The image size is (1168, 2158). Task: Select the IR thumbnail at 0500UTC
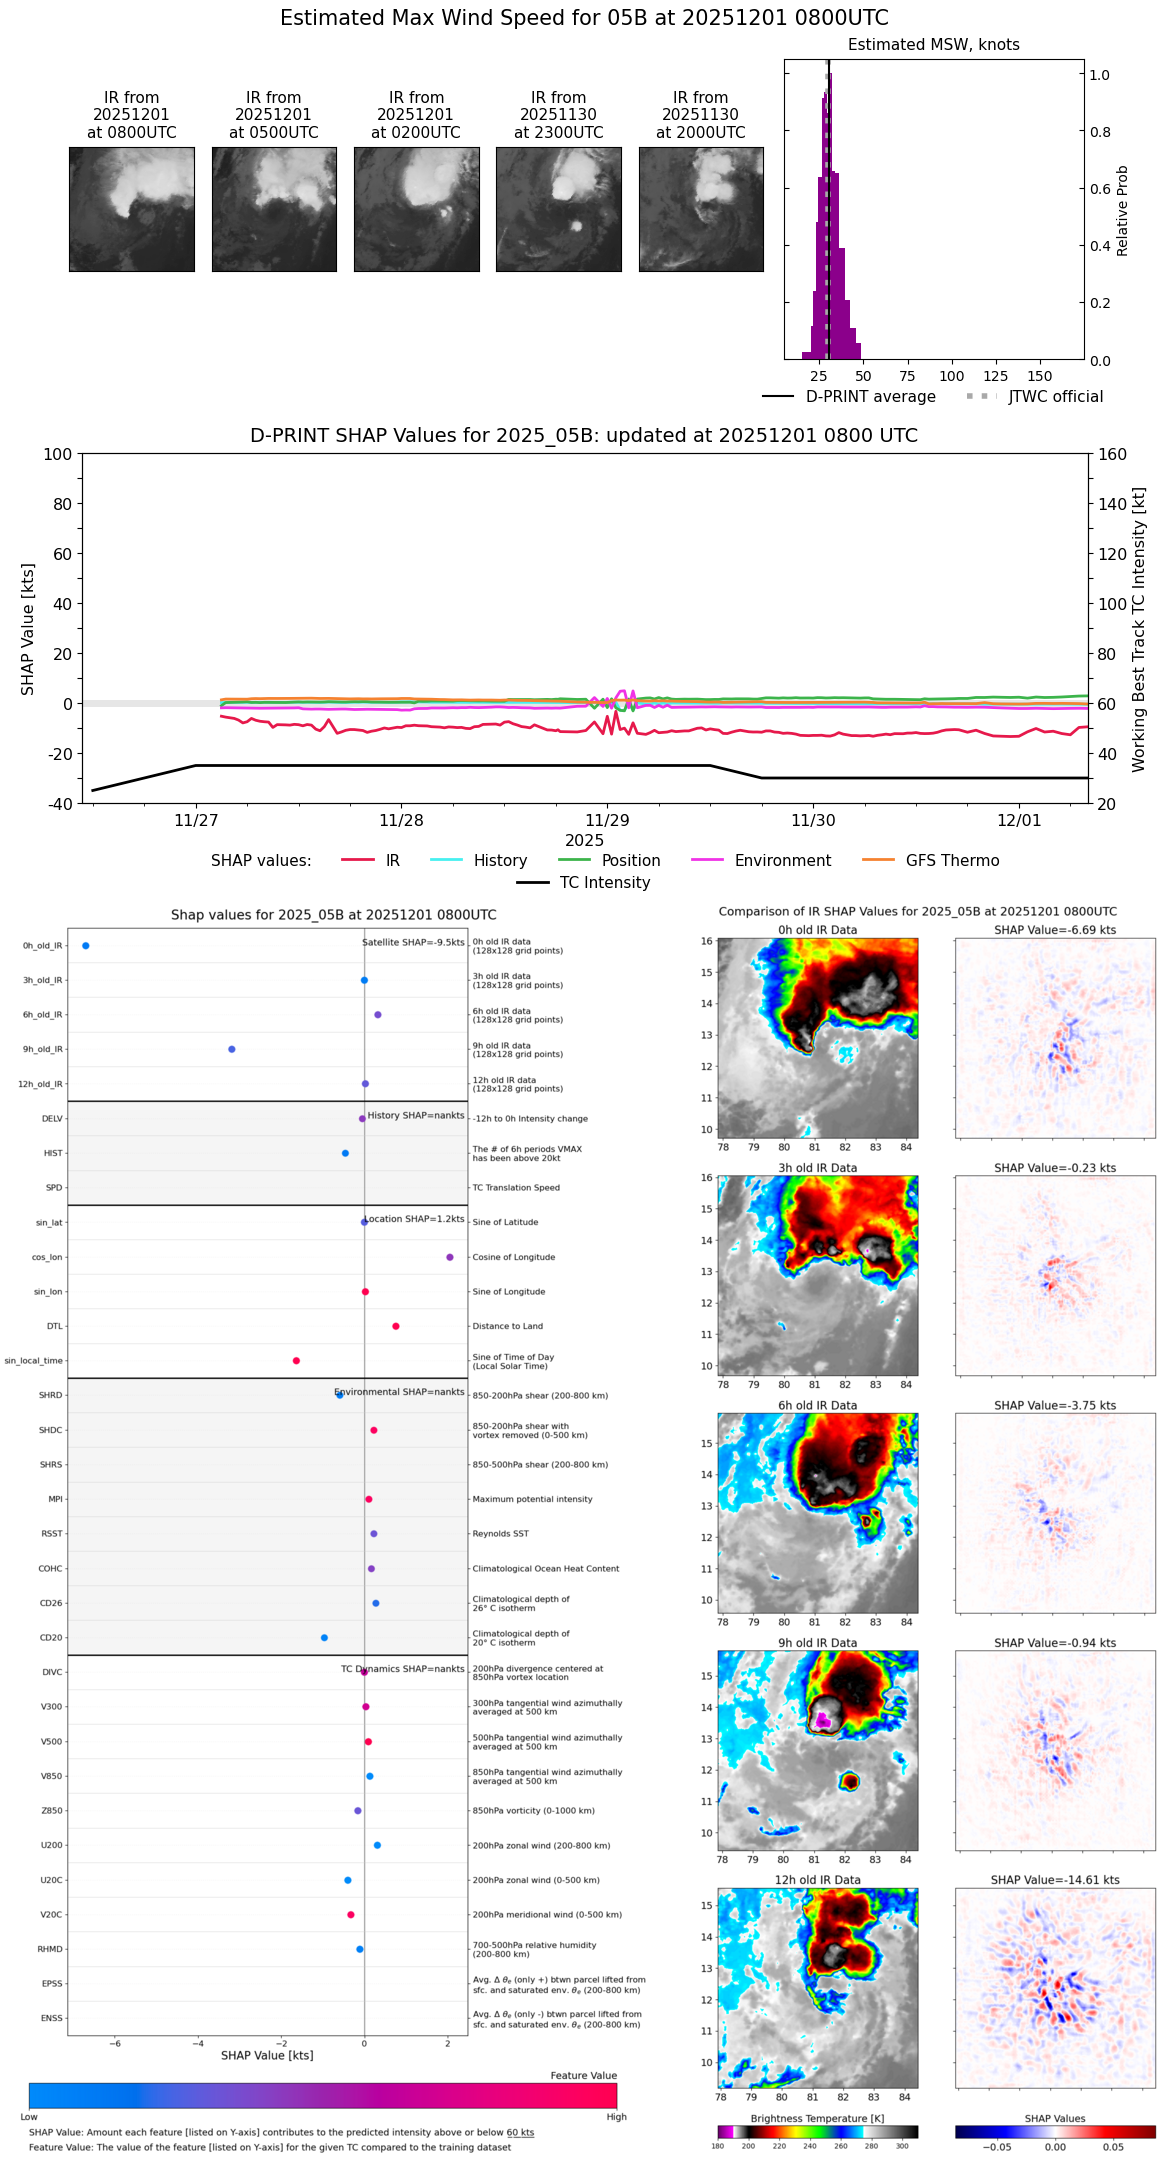coord(274,209)
